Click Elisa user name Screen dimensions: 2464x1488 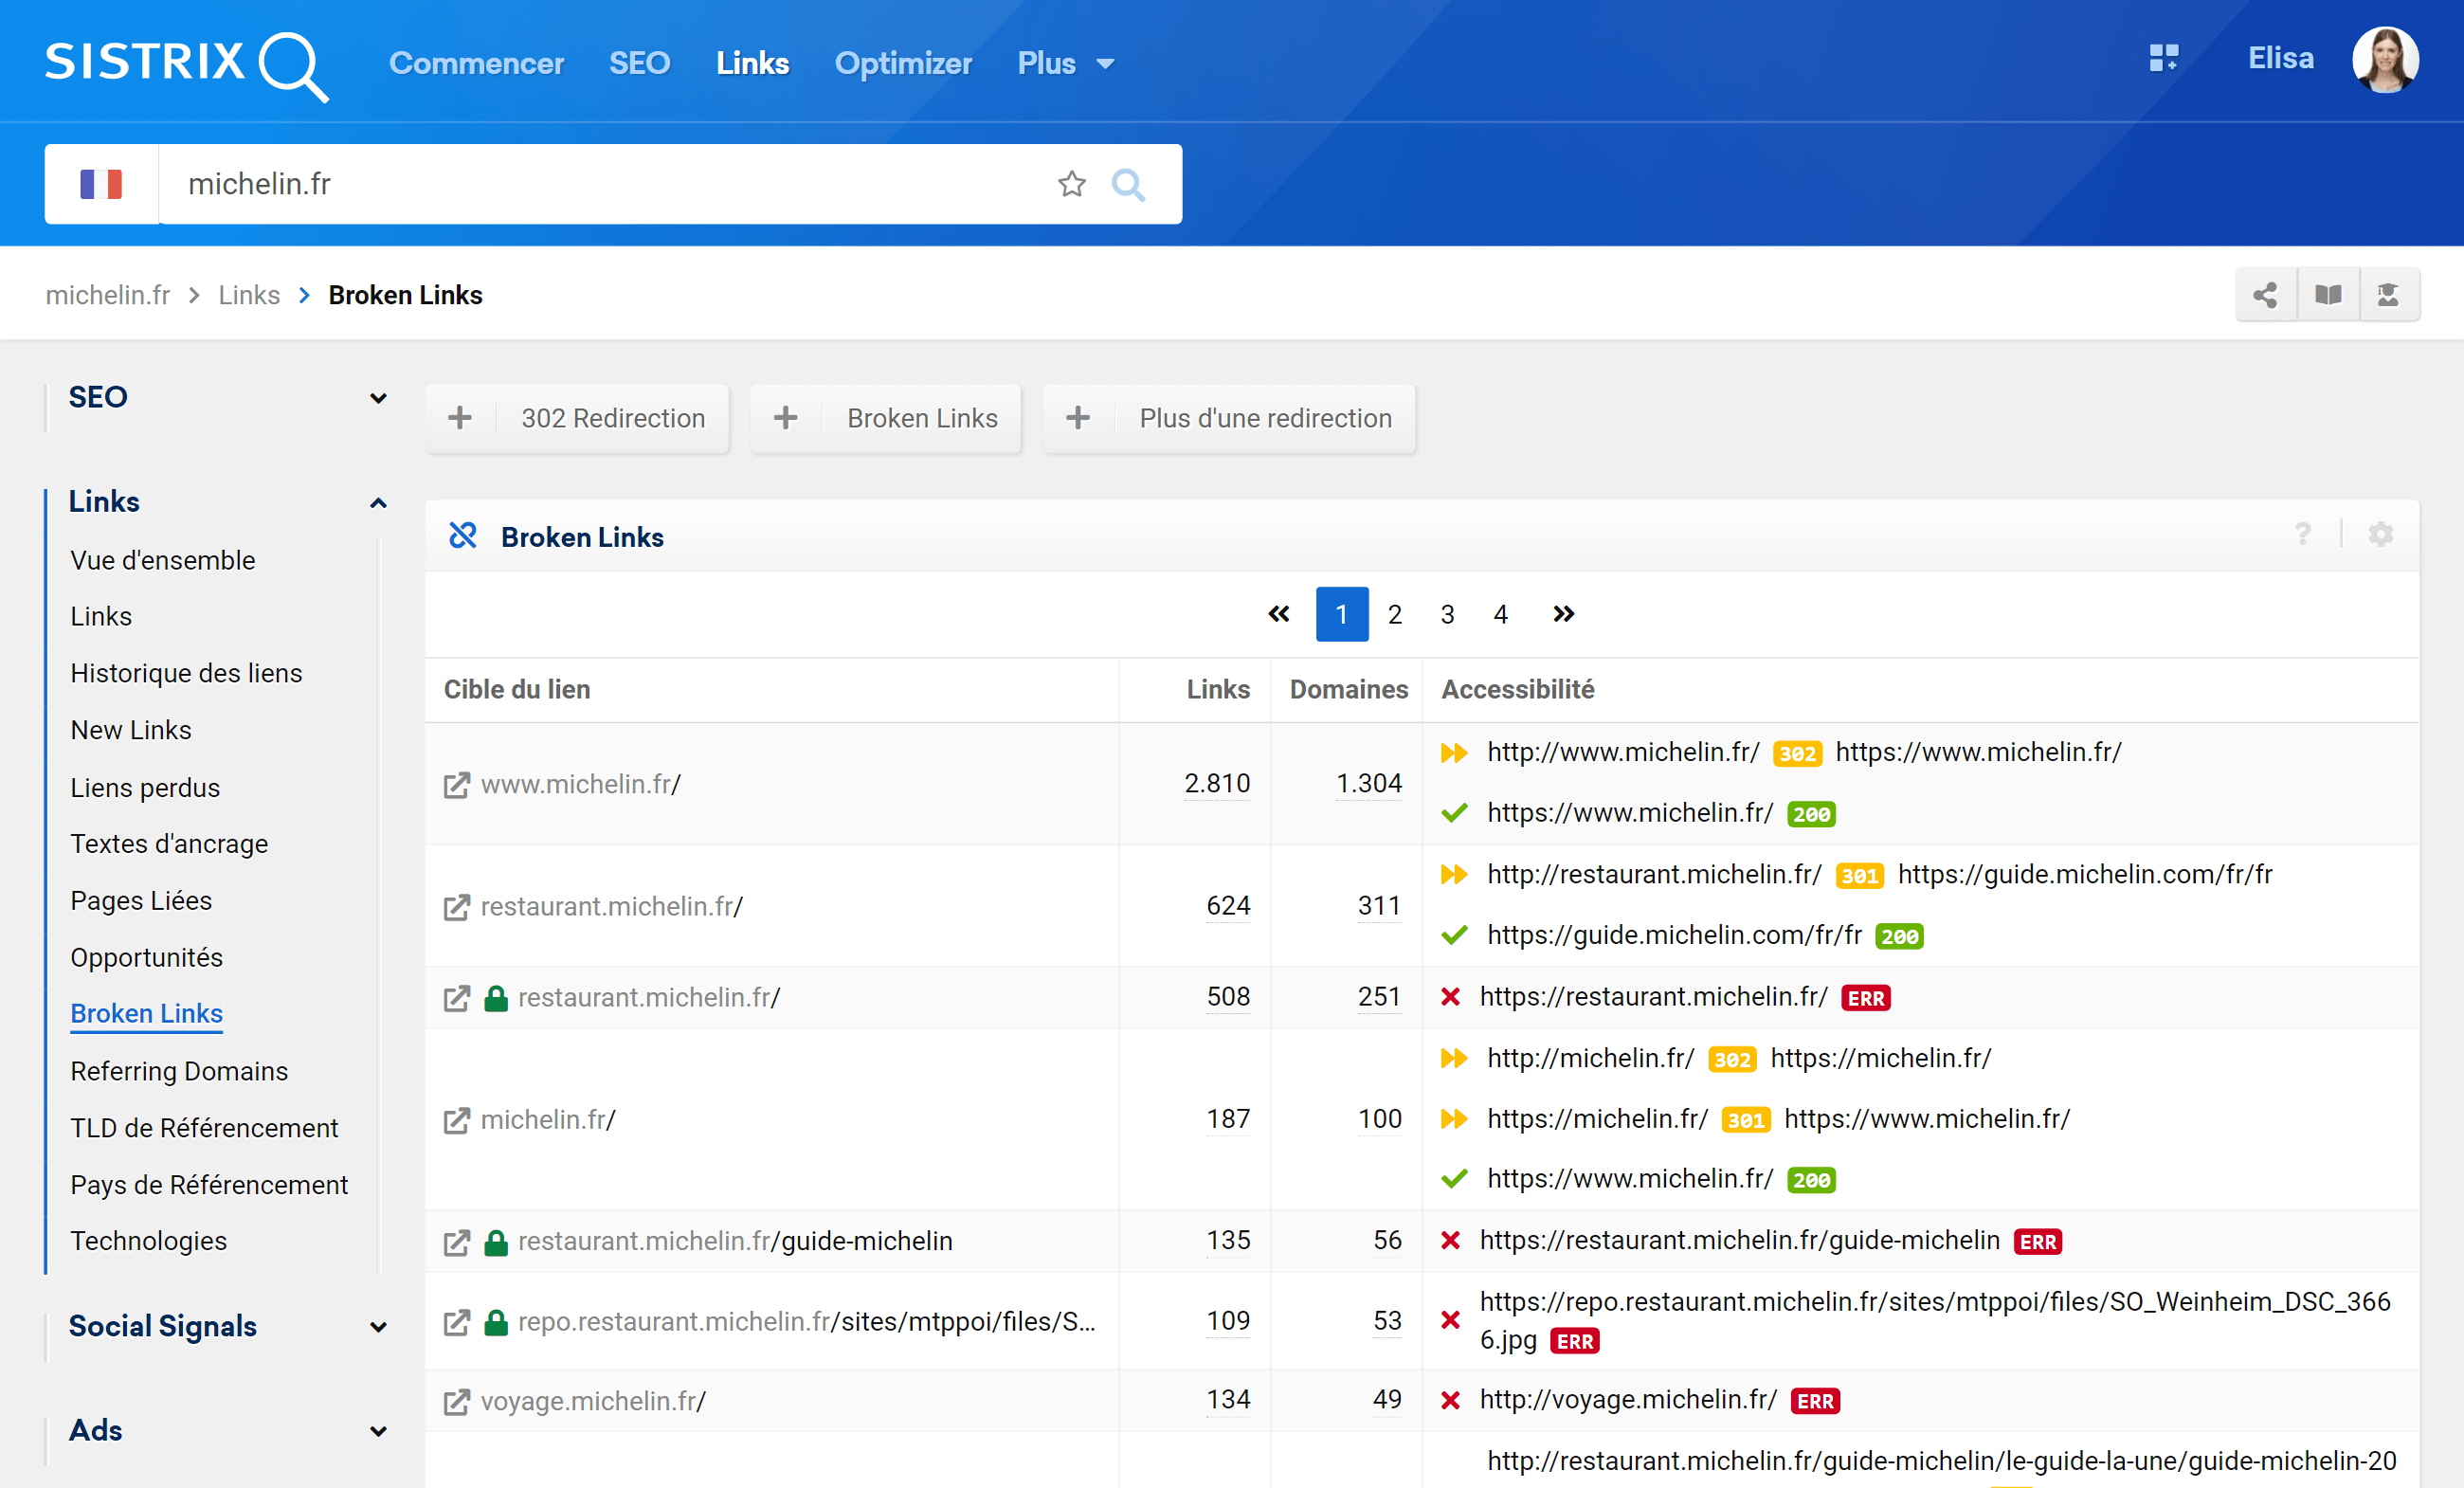[x=2281, y=58]
